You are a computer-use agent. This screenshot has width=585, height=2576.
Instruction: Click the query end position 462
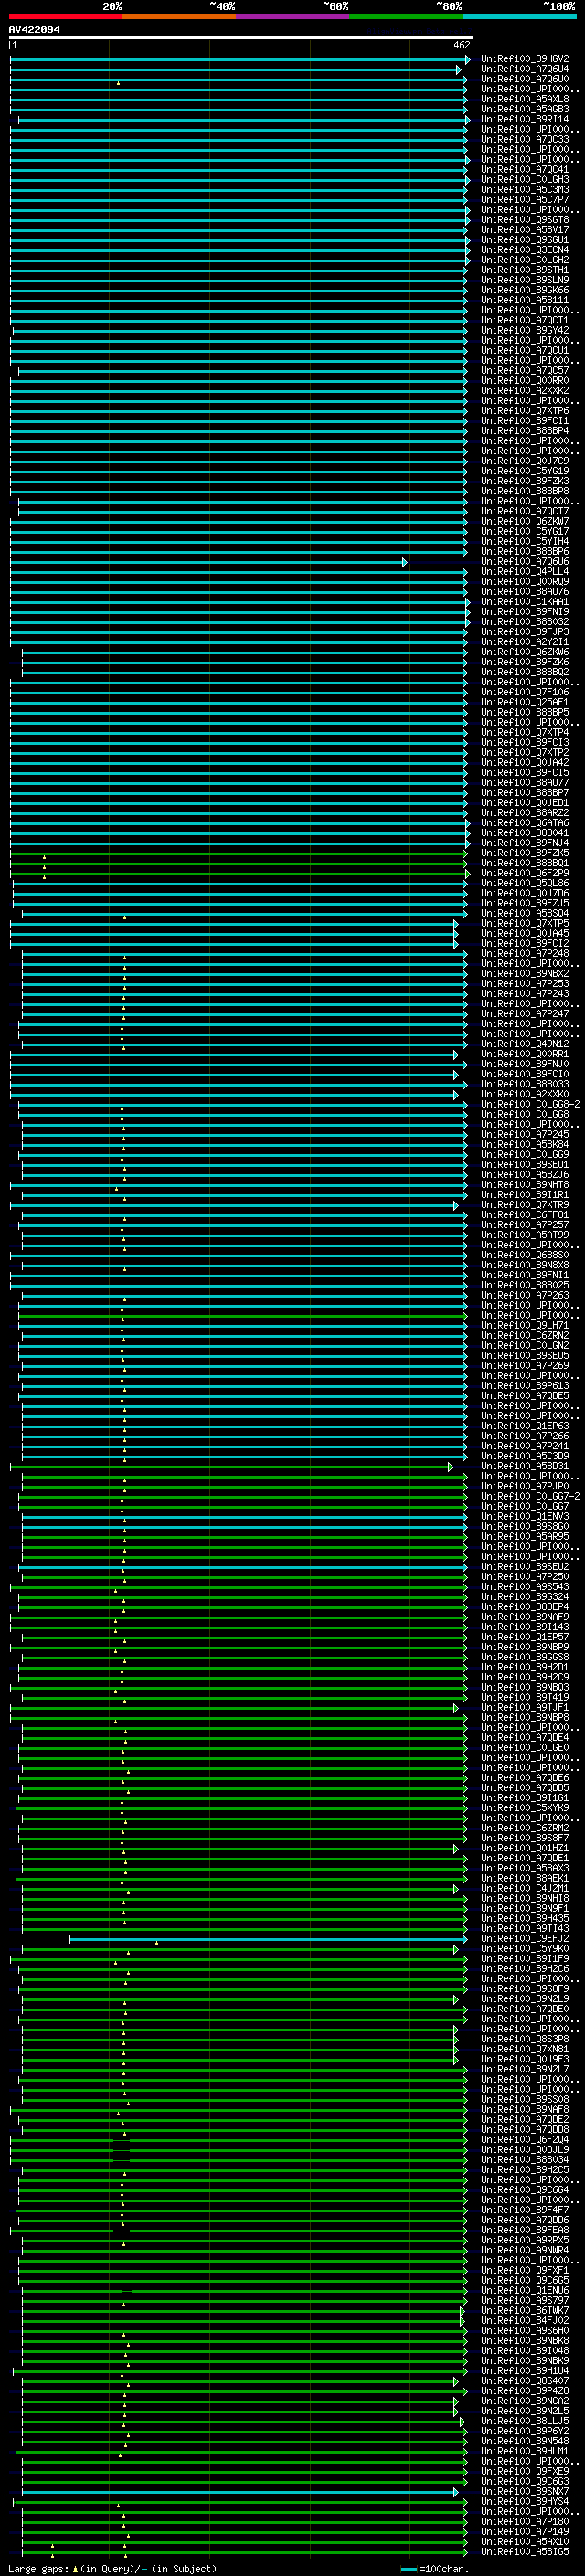pos(462,45)
